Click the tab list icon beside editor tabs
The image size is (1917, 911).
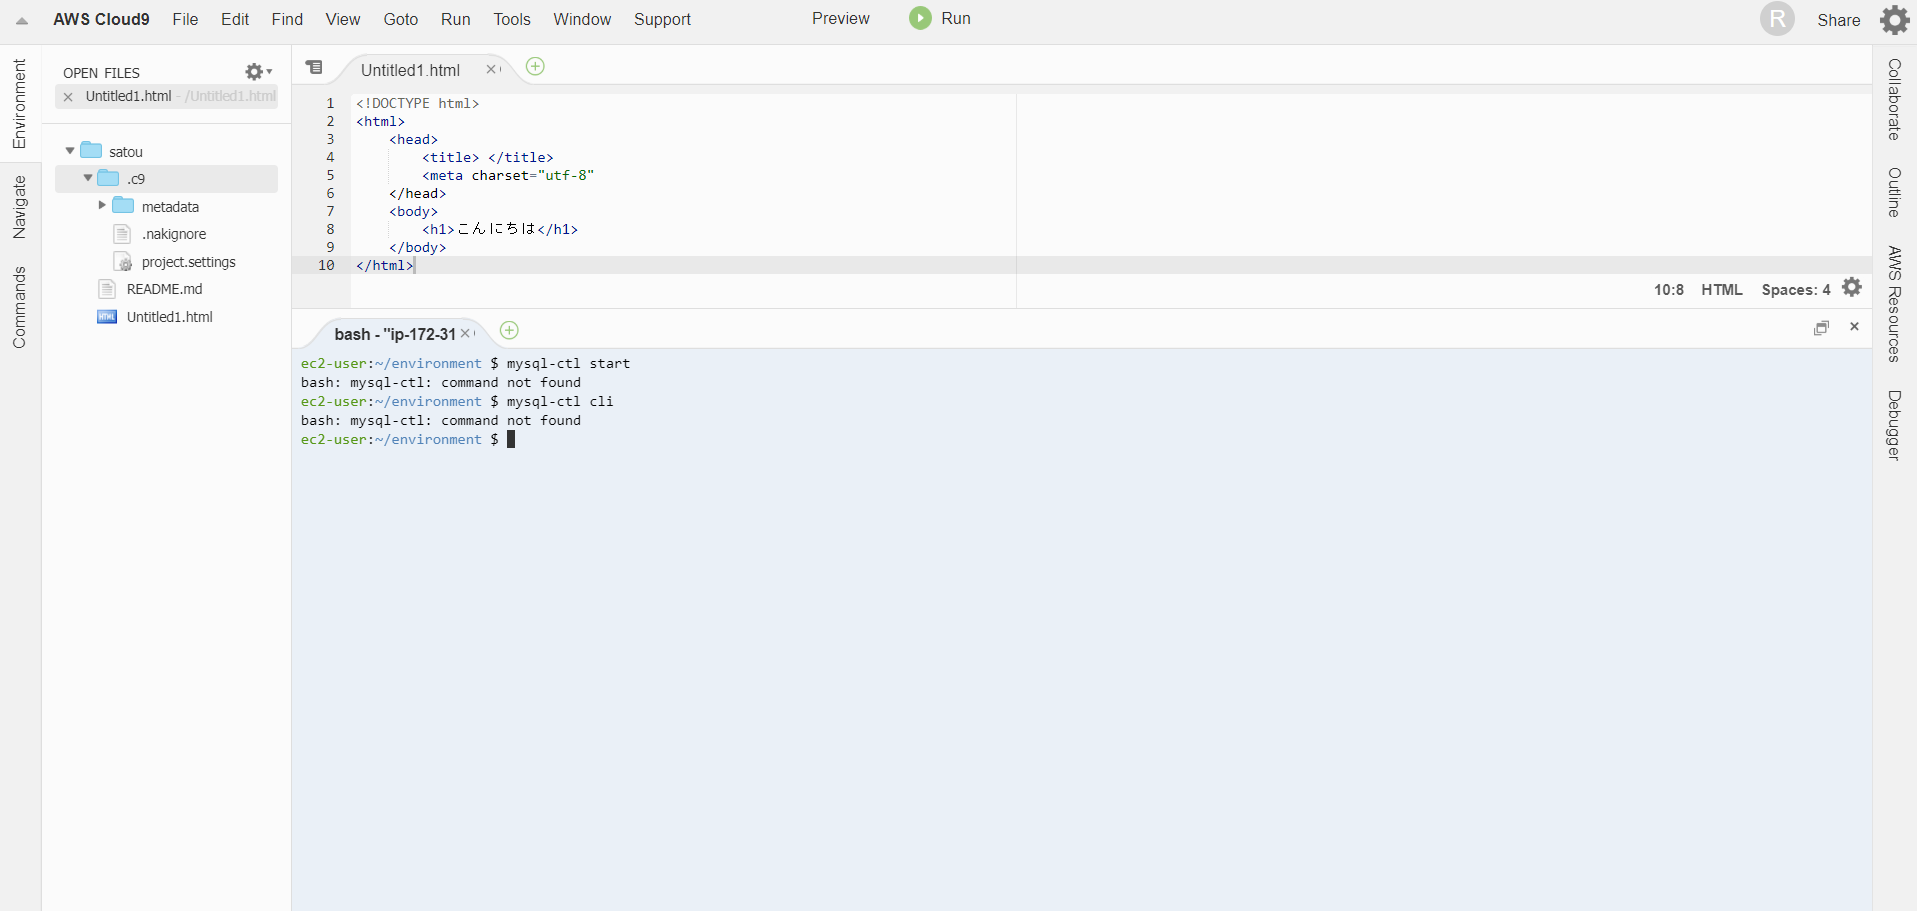click(315, 67)
